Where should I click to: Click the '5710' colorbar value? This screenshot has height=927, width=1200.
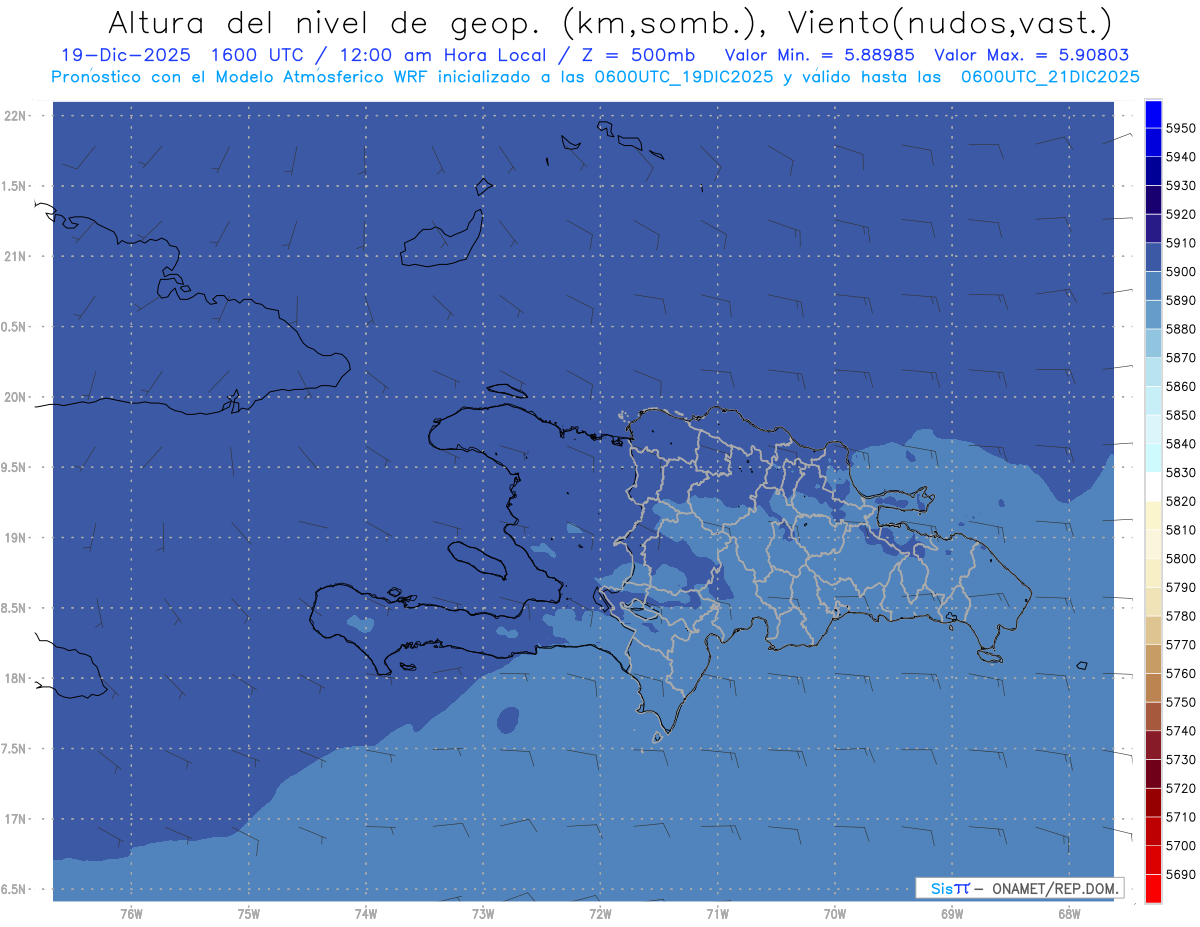pyautogui.click(x=1180, y=817)
